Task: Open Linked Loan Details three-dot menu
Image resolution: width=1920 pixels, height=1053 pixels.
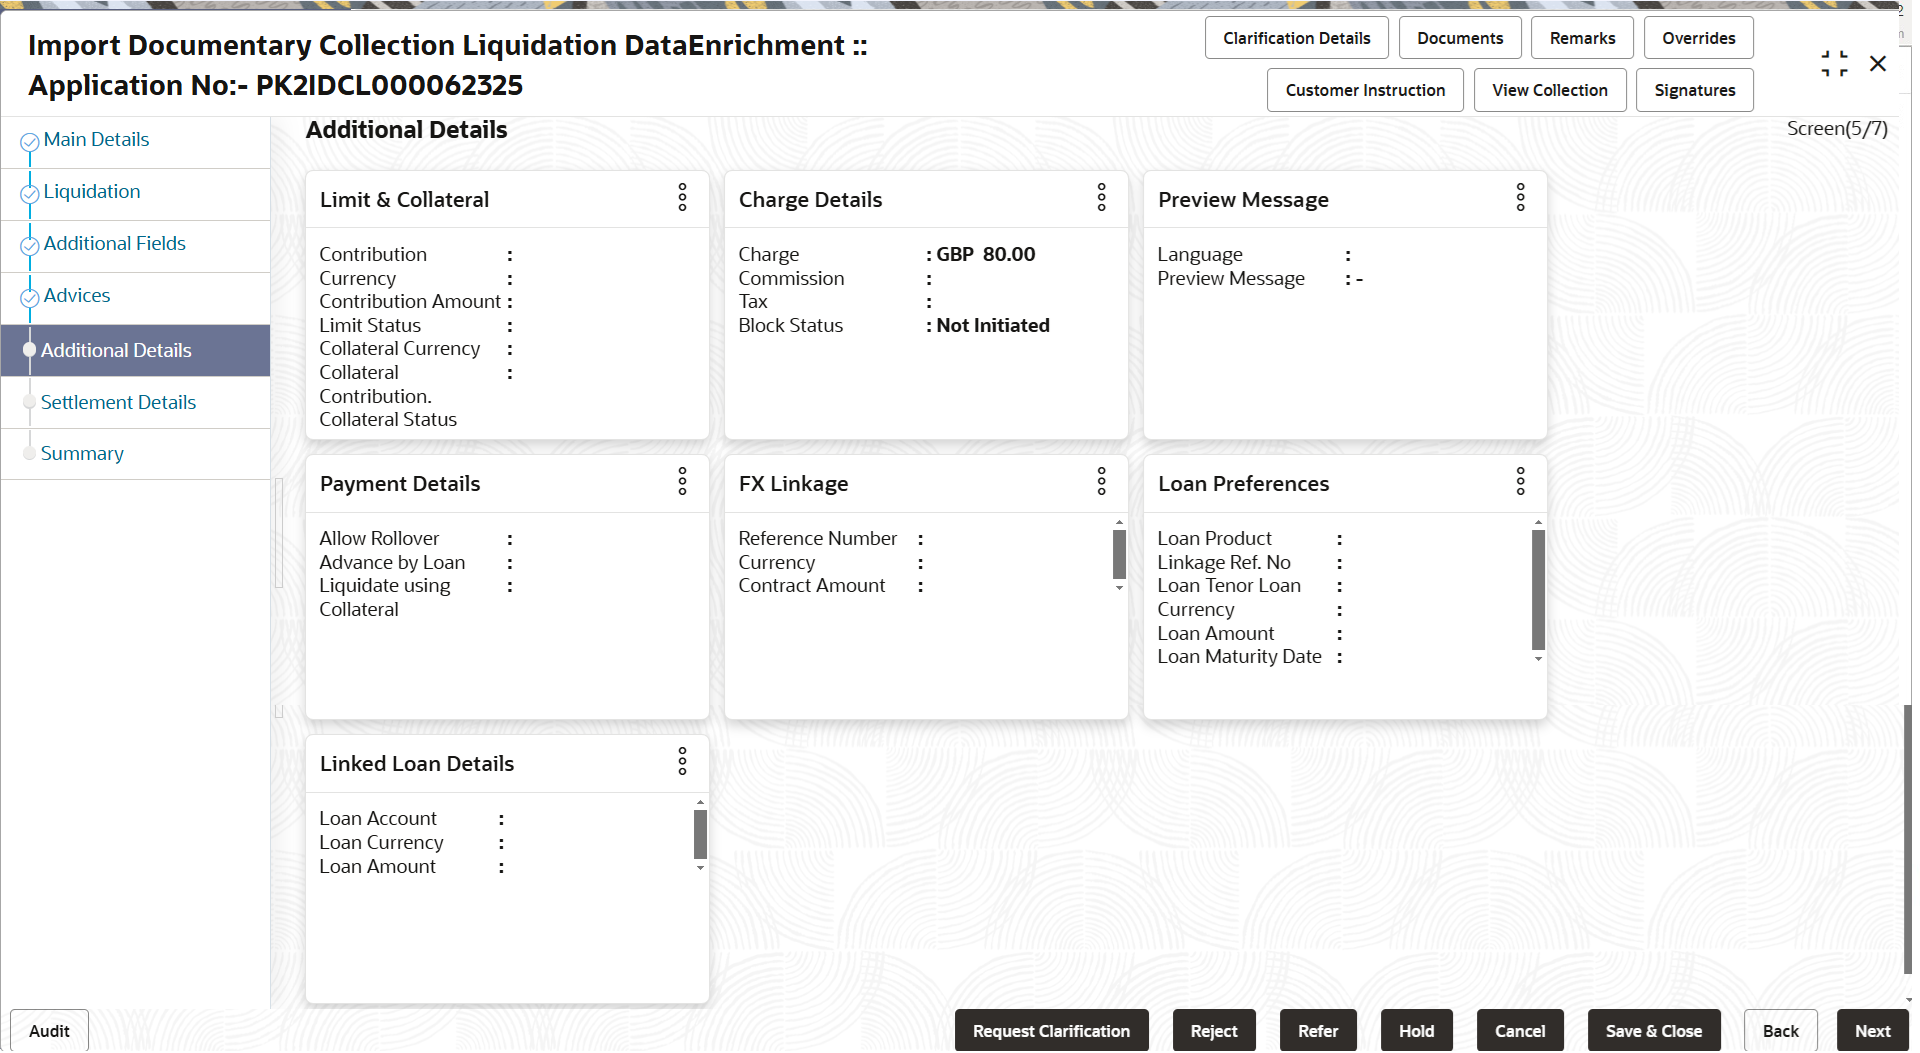Action: pos(682,762)
